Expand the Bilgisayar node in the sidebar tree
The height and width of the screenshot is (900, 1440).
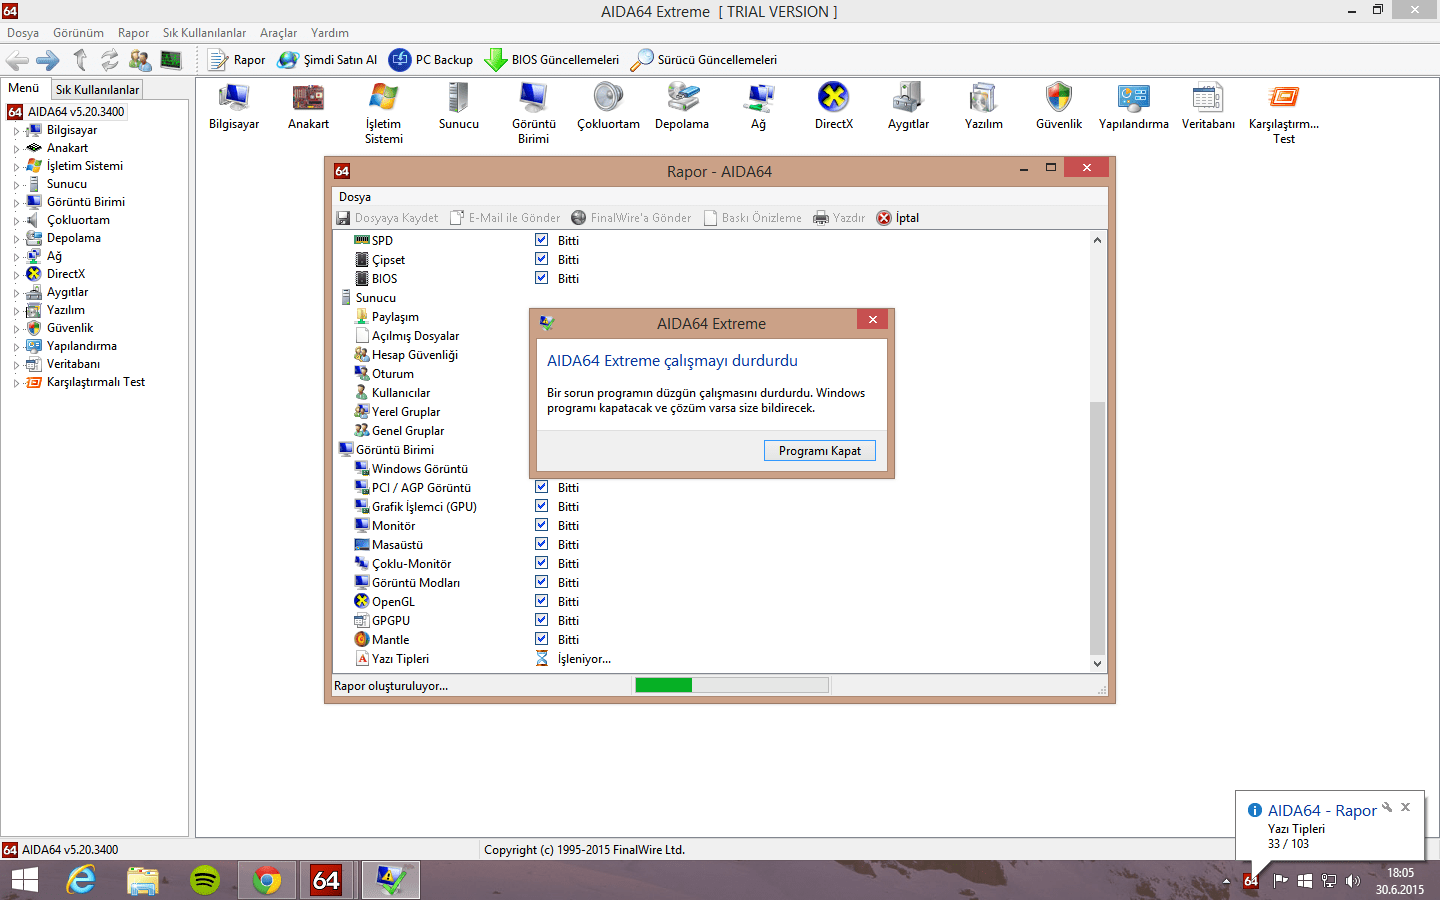(16, 130)
